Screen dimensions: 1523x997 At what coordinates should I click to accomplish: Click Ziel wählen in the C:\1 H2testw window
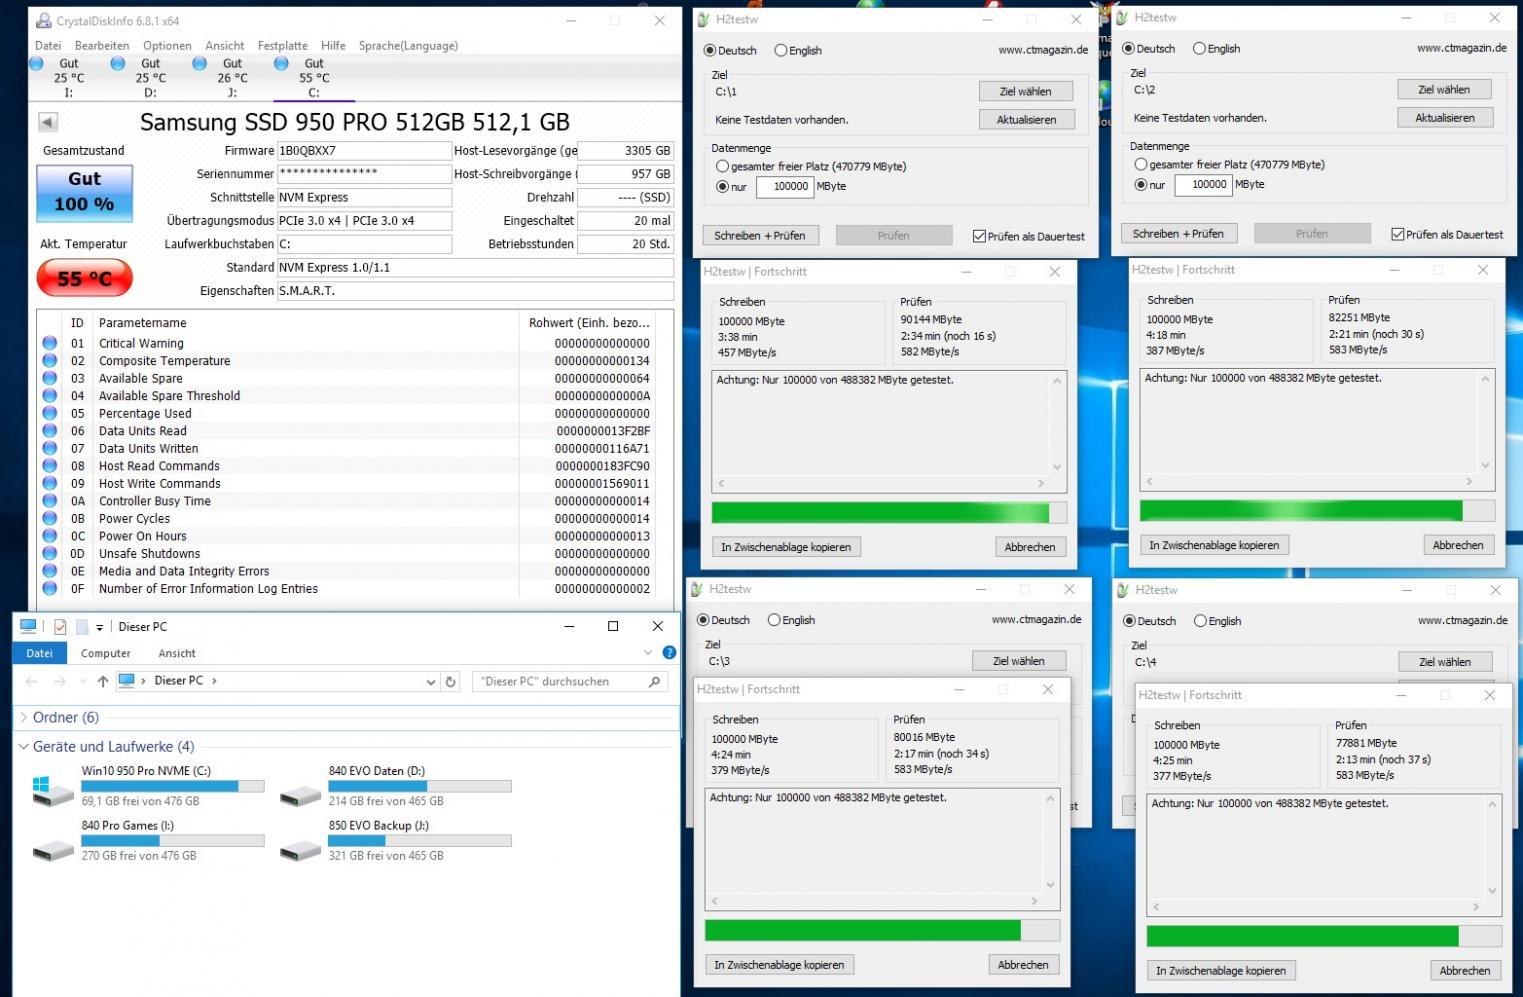click(1026, 91)
